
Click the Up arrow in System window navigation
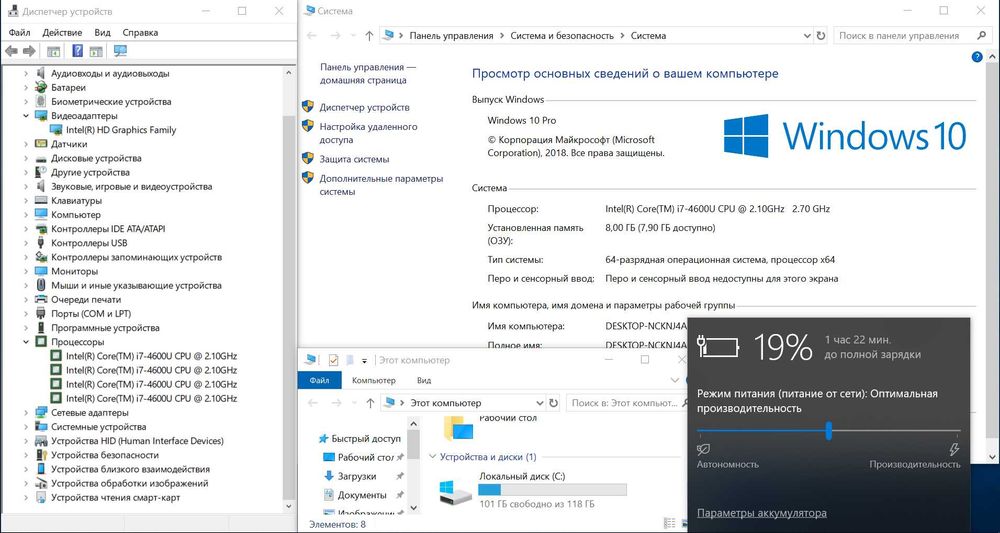(369, 36)
